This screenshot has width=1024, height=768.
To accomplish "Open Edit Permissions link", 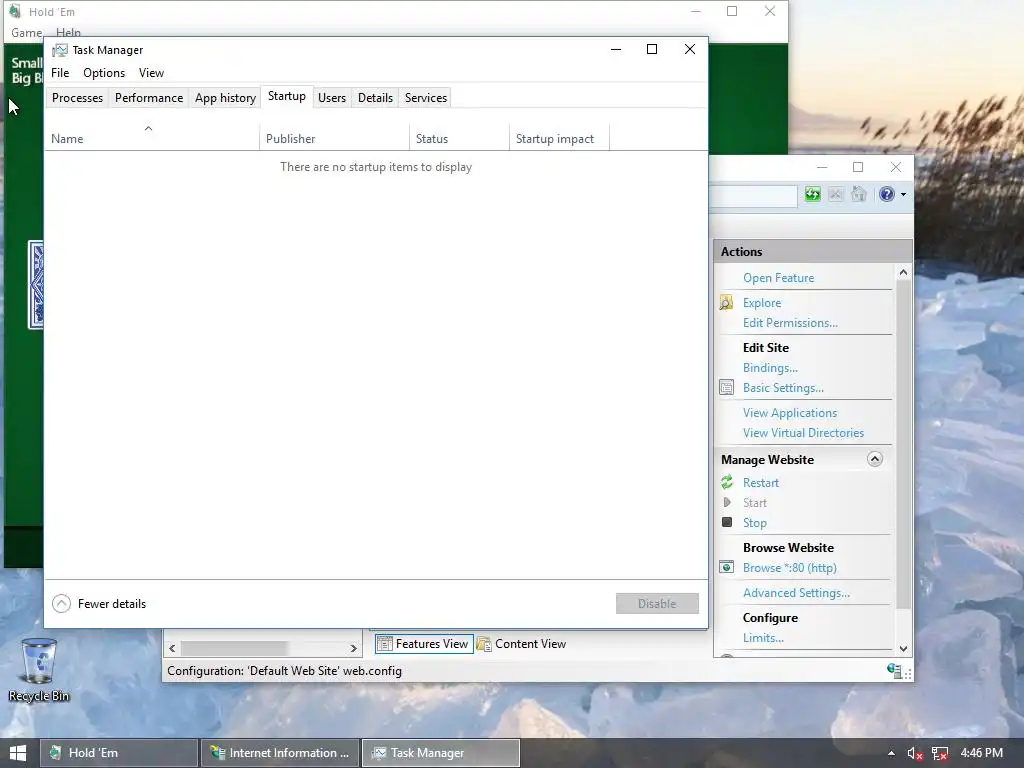I will click(790, 323).
